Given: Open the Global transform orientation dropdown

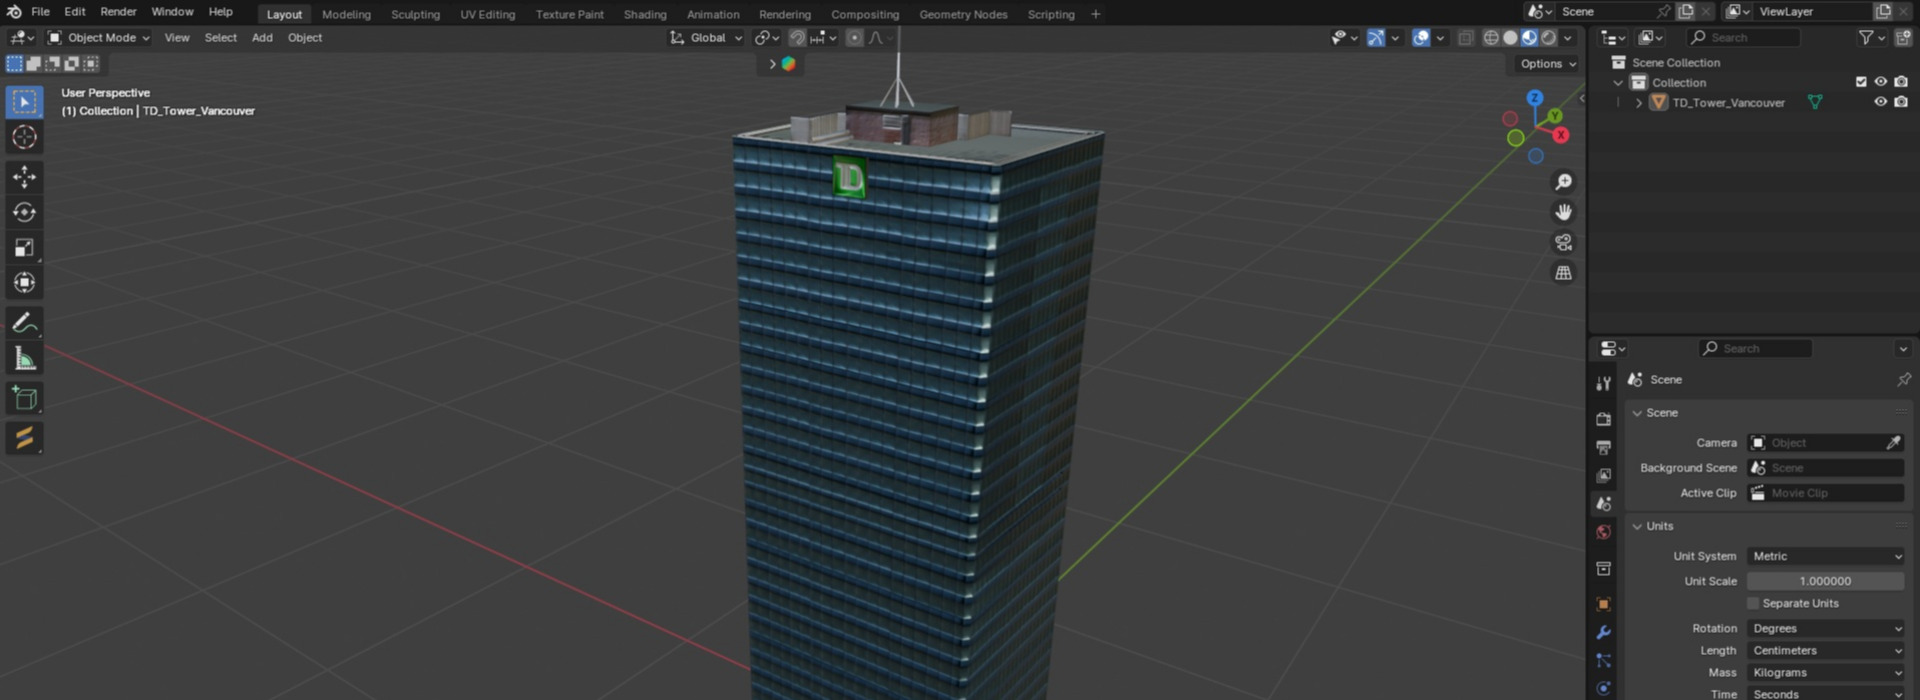Looking at the screenshot, I should (x=706, y=38).
